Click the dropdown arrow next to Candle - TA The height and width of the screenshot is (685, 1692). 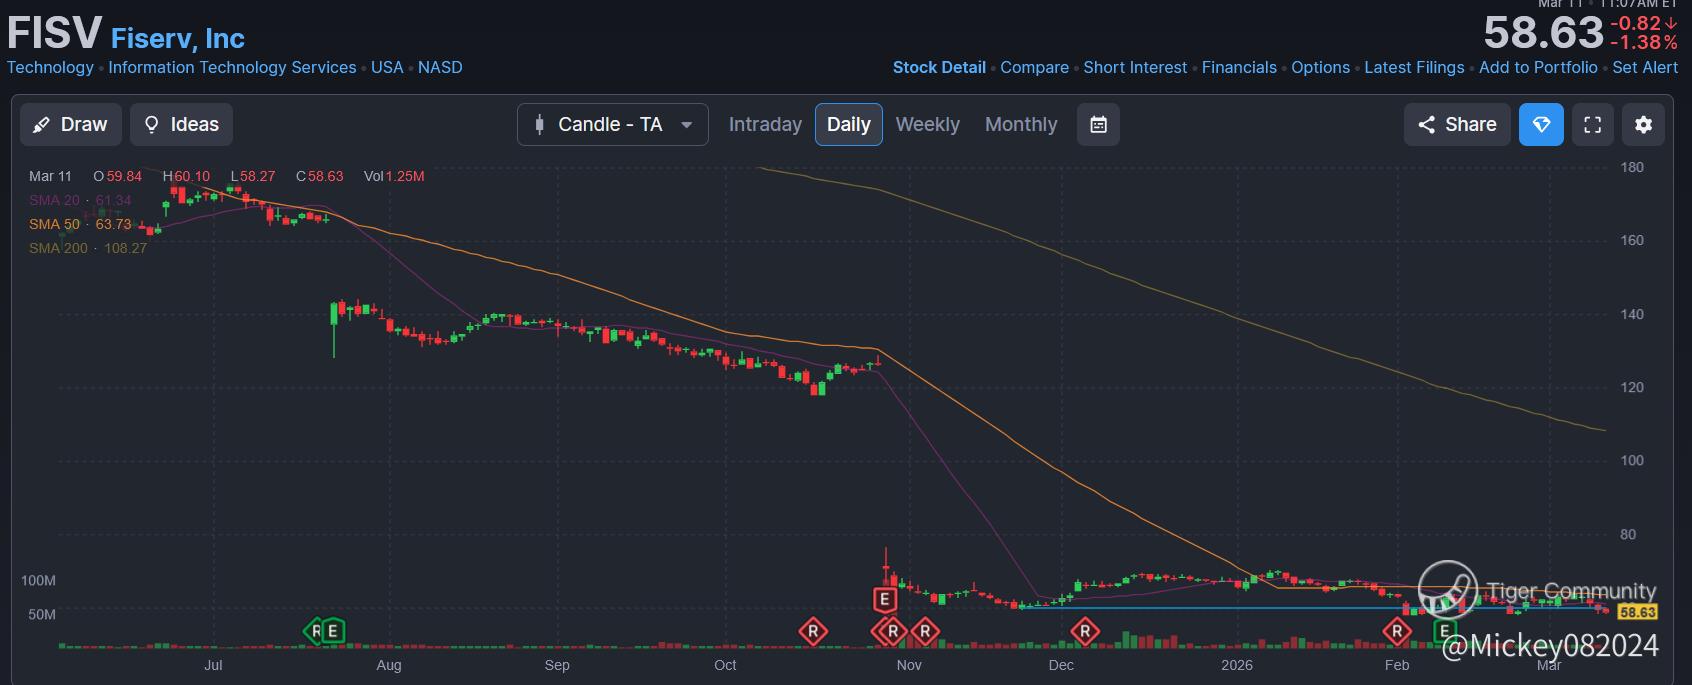tap(686, 125)
